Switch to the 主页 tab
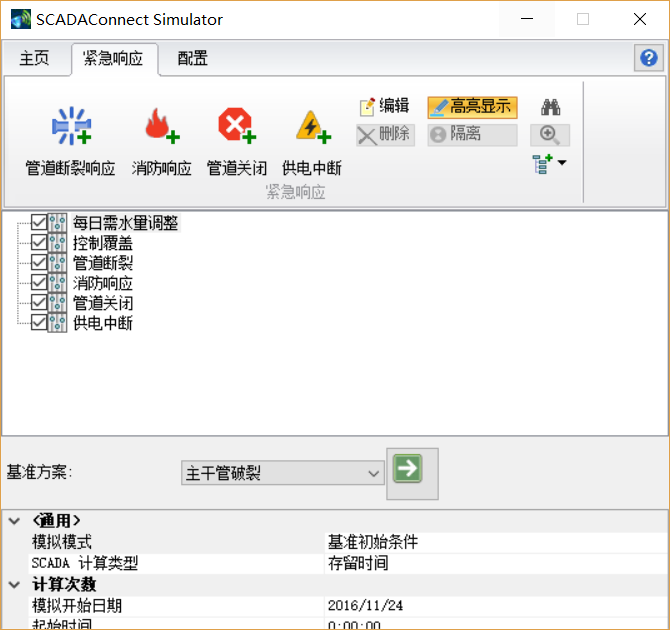This screenshot has width=670, height=630. [35, 58]
